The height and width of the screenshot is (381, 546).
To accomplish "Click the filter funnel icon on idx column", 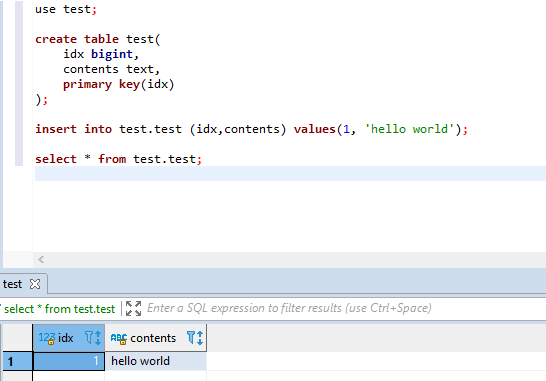I will pyautogui.click(x=89, y=337).
